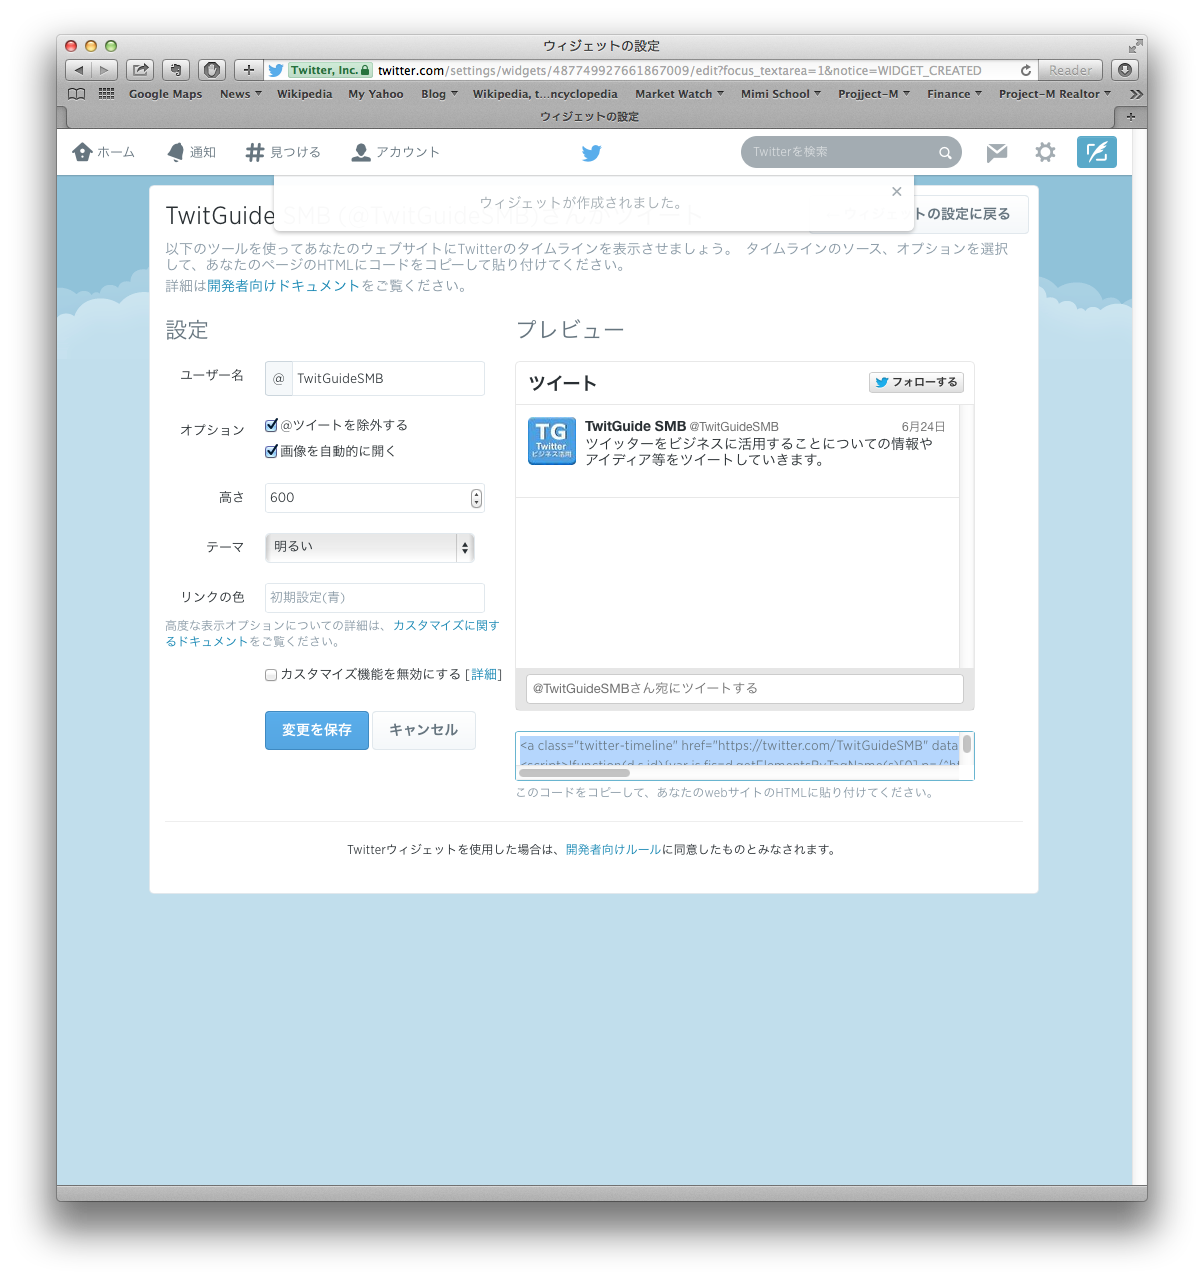1204x1280 pixels.
Task: Expand Mimi School bookmarks folder
Action: click(781, 94)
